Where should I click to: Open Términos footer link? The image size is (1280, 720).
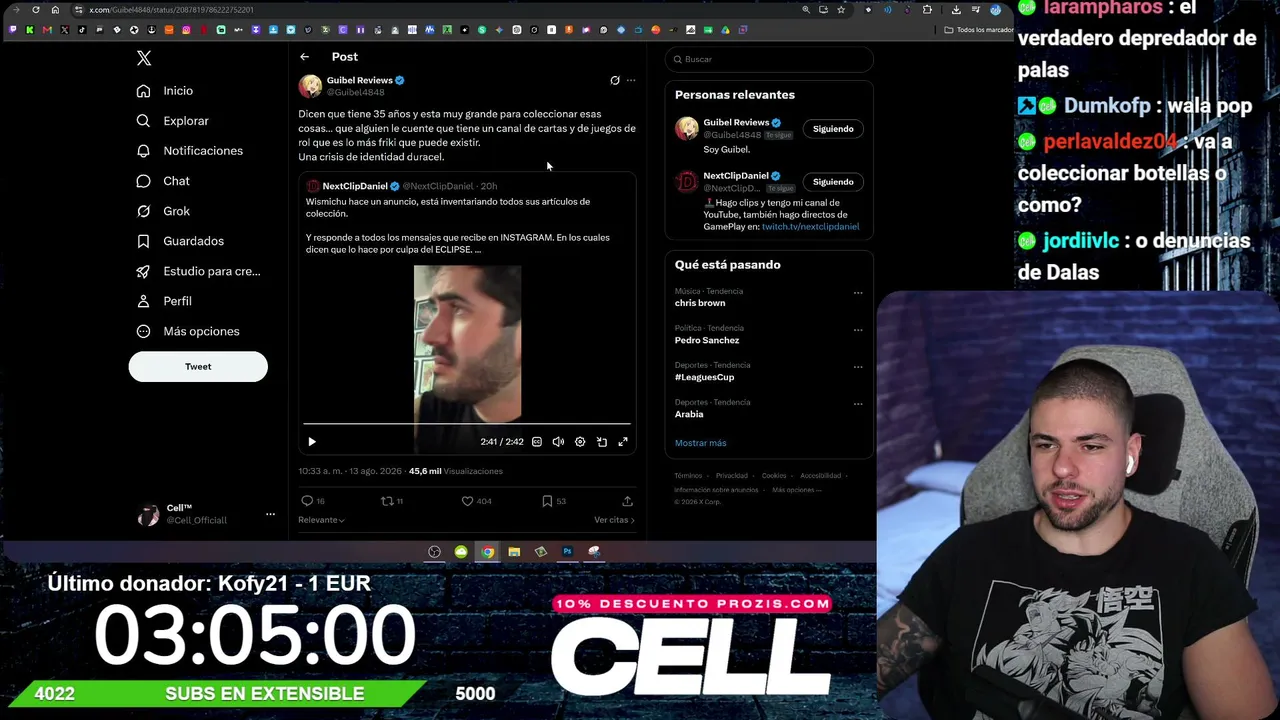[688, 476]
